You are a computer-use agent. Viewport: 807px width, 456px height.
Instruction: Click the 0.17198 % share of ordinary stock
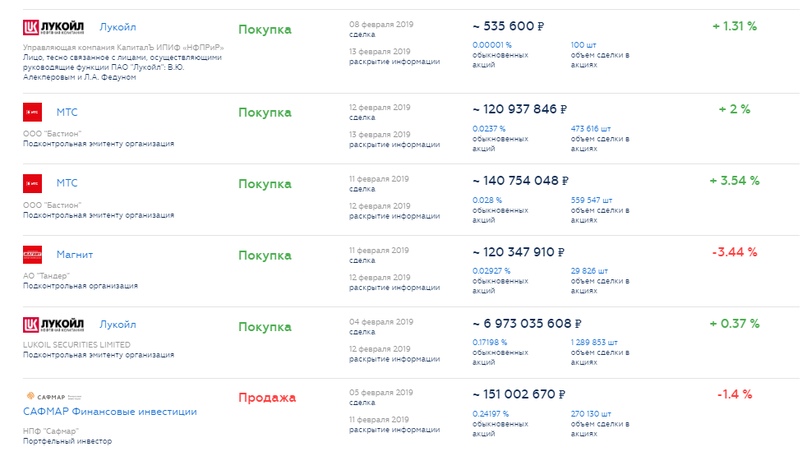click(x=489, y=341)
